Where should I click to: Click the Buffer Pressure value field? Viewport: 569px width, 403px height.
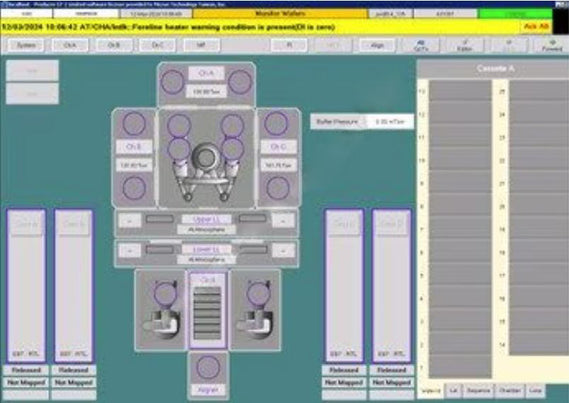(389, 122)
